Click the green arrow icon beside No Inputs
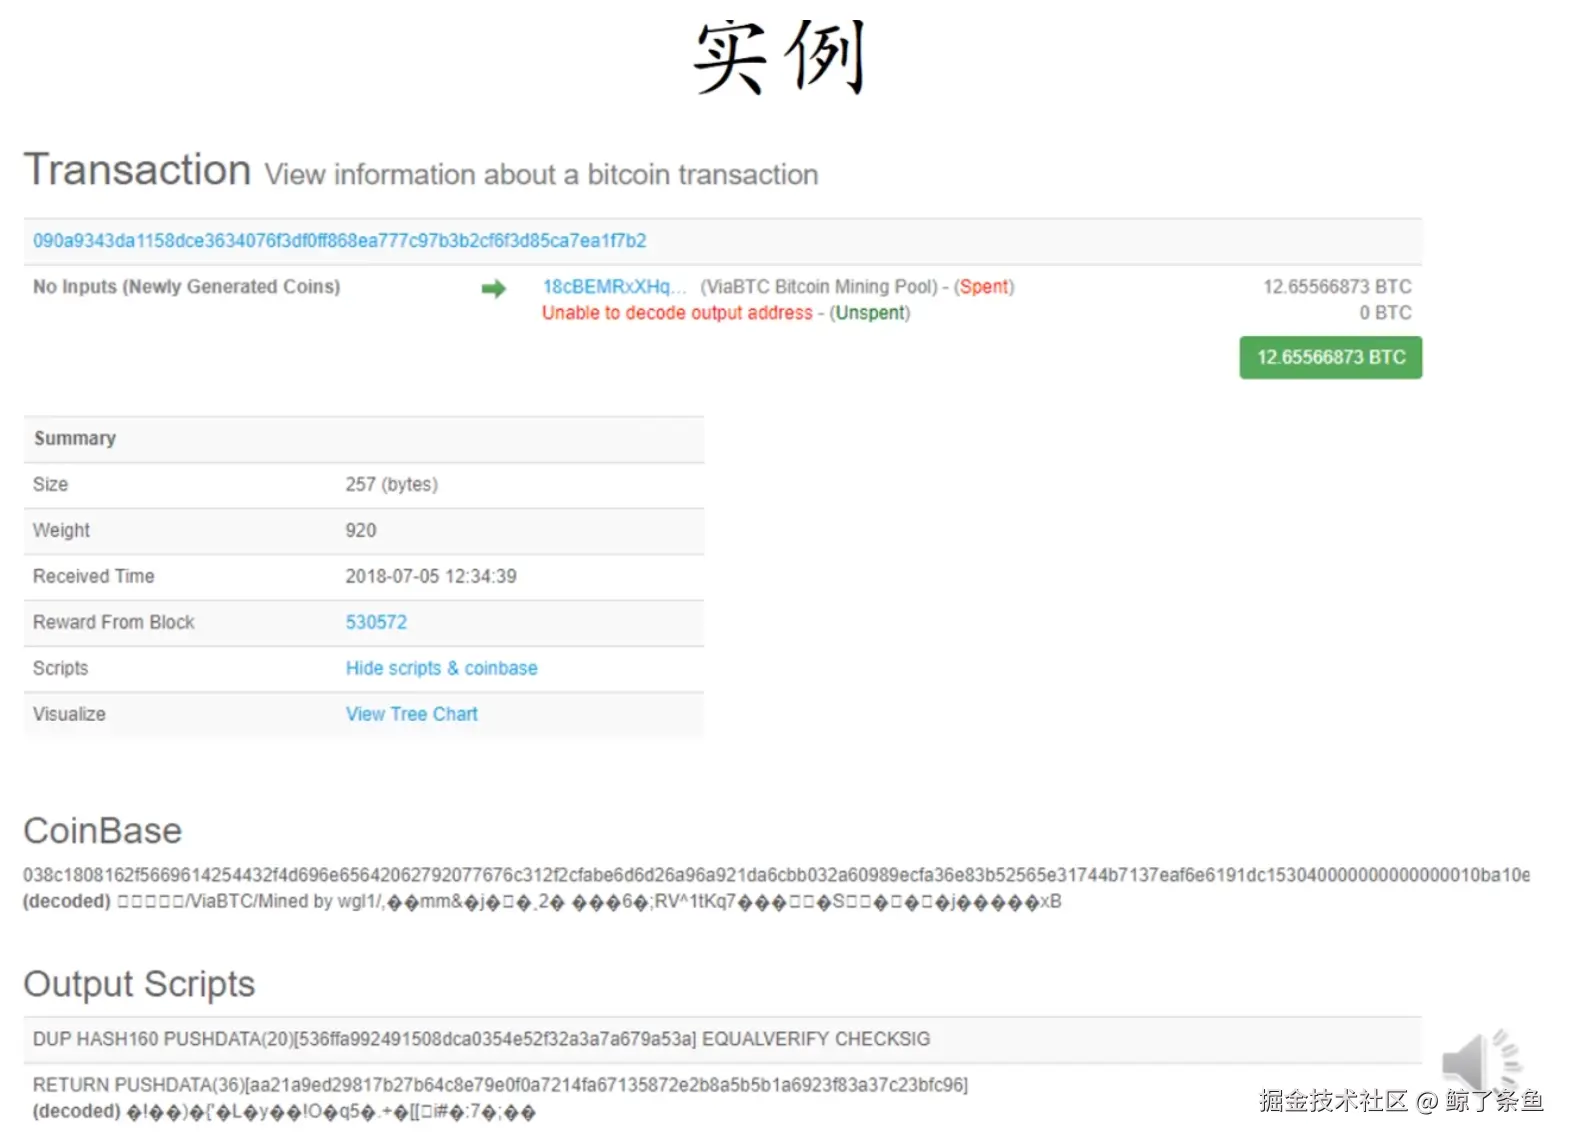Image resolution: width=1574 pixels, height=1144 pixels. point(494,289)
